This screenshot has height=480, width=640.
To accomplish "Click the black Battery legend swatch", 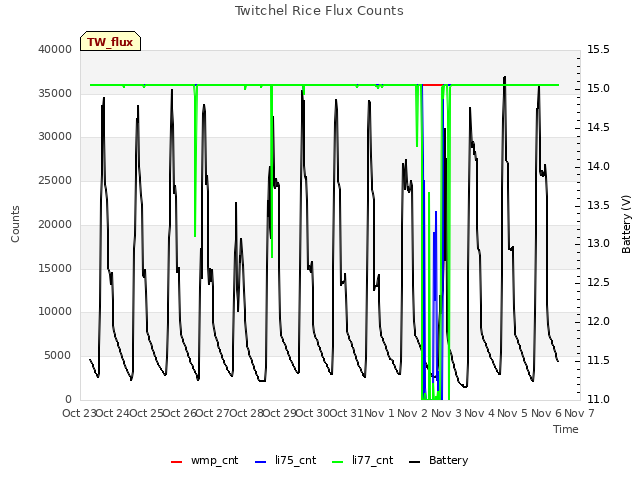I will (x=414, y=462).
